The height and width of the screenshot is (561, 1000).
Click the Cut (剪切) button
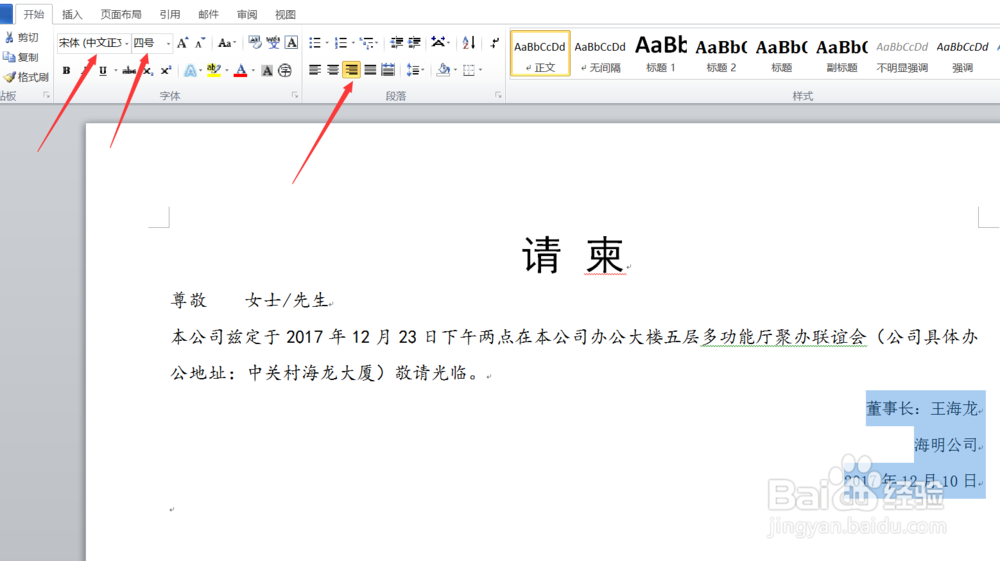tap(21, 38)
